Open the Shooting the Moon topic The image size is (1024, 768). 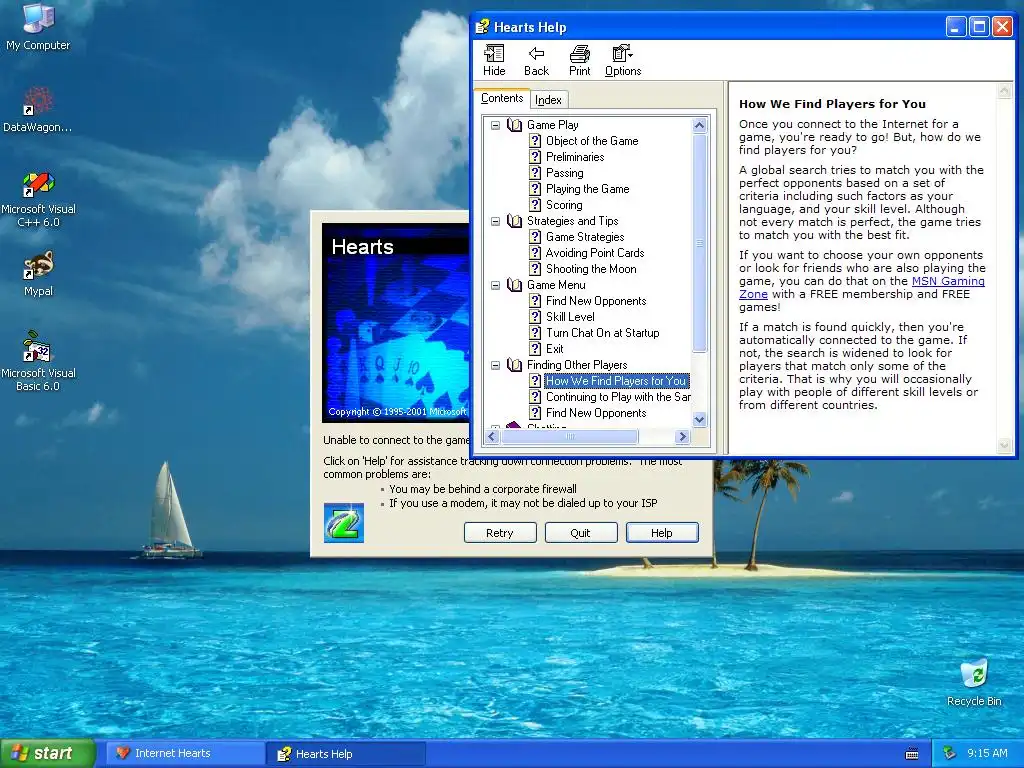pyautogui.click(x=590, y=269)
